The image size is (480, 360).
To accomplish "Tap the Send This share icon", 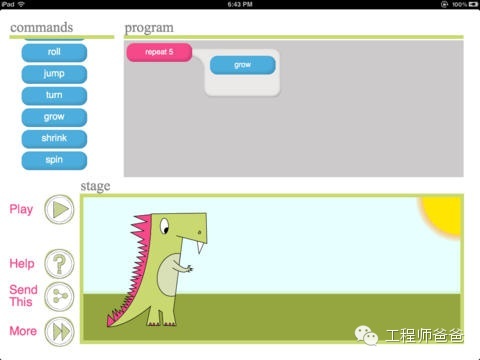I will pyautogui.click(x=59, y=296).
